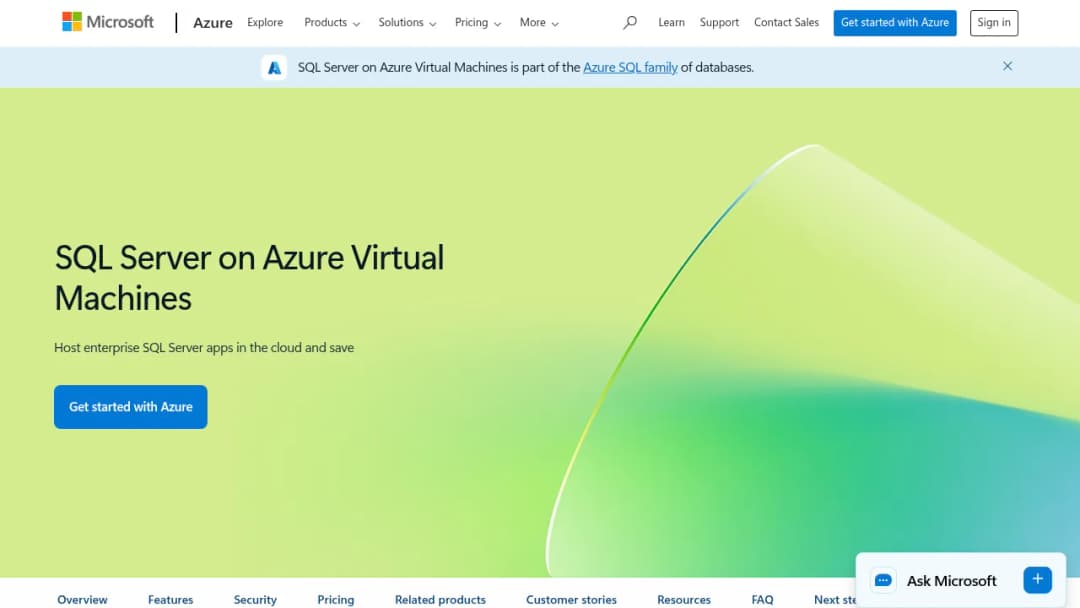Image resolution: width=1080 pixels, height=608 pixels.
Task: Expand the Pricing dropdown in header
Action: (478, 23)
